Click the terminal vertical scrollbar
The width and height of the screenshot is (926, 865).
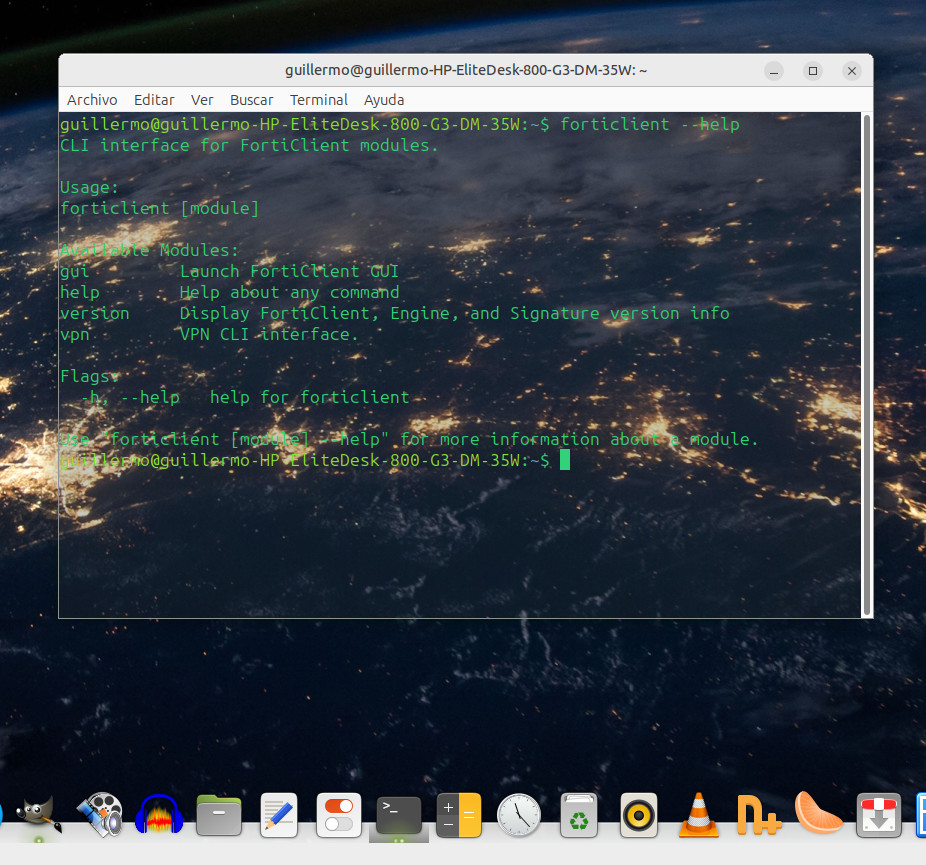(x=866, y=364)
